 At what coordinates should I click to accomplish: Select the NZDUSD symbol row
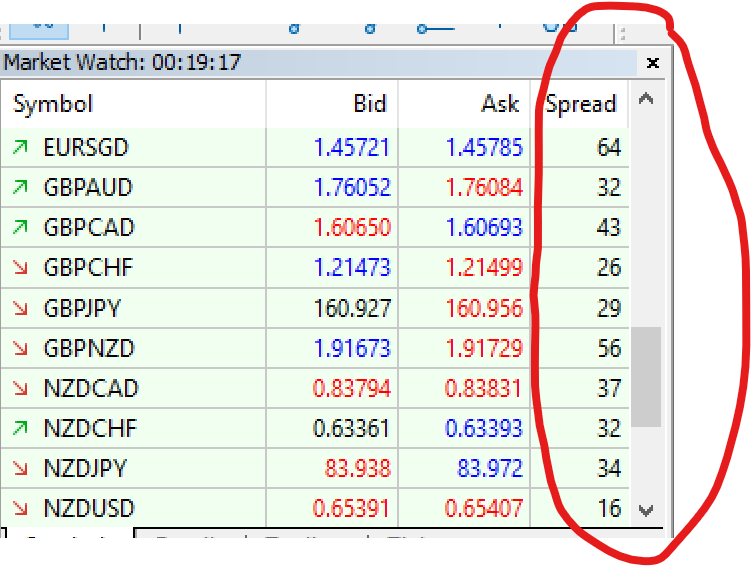pos(315,509)
